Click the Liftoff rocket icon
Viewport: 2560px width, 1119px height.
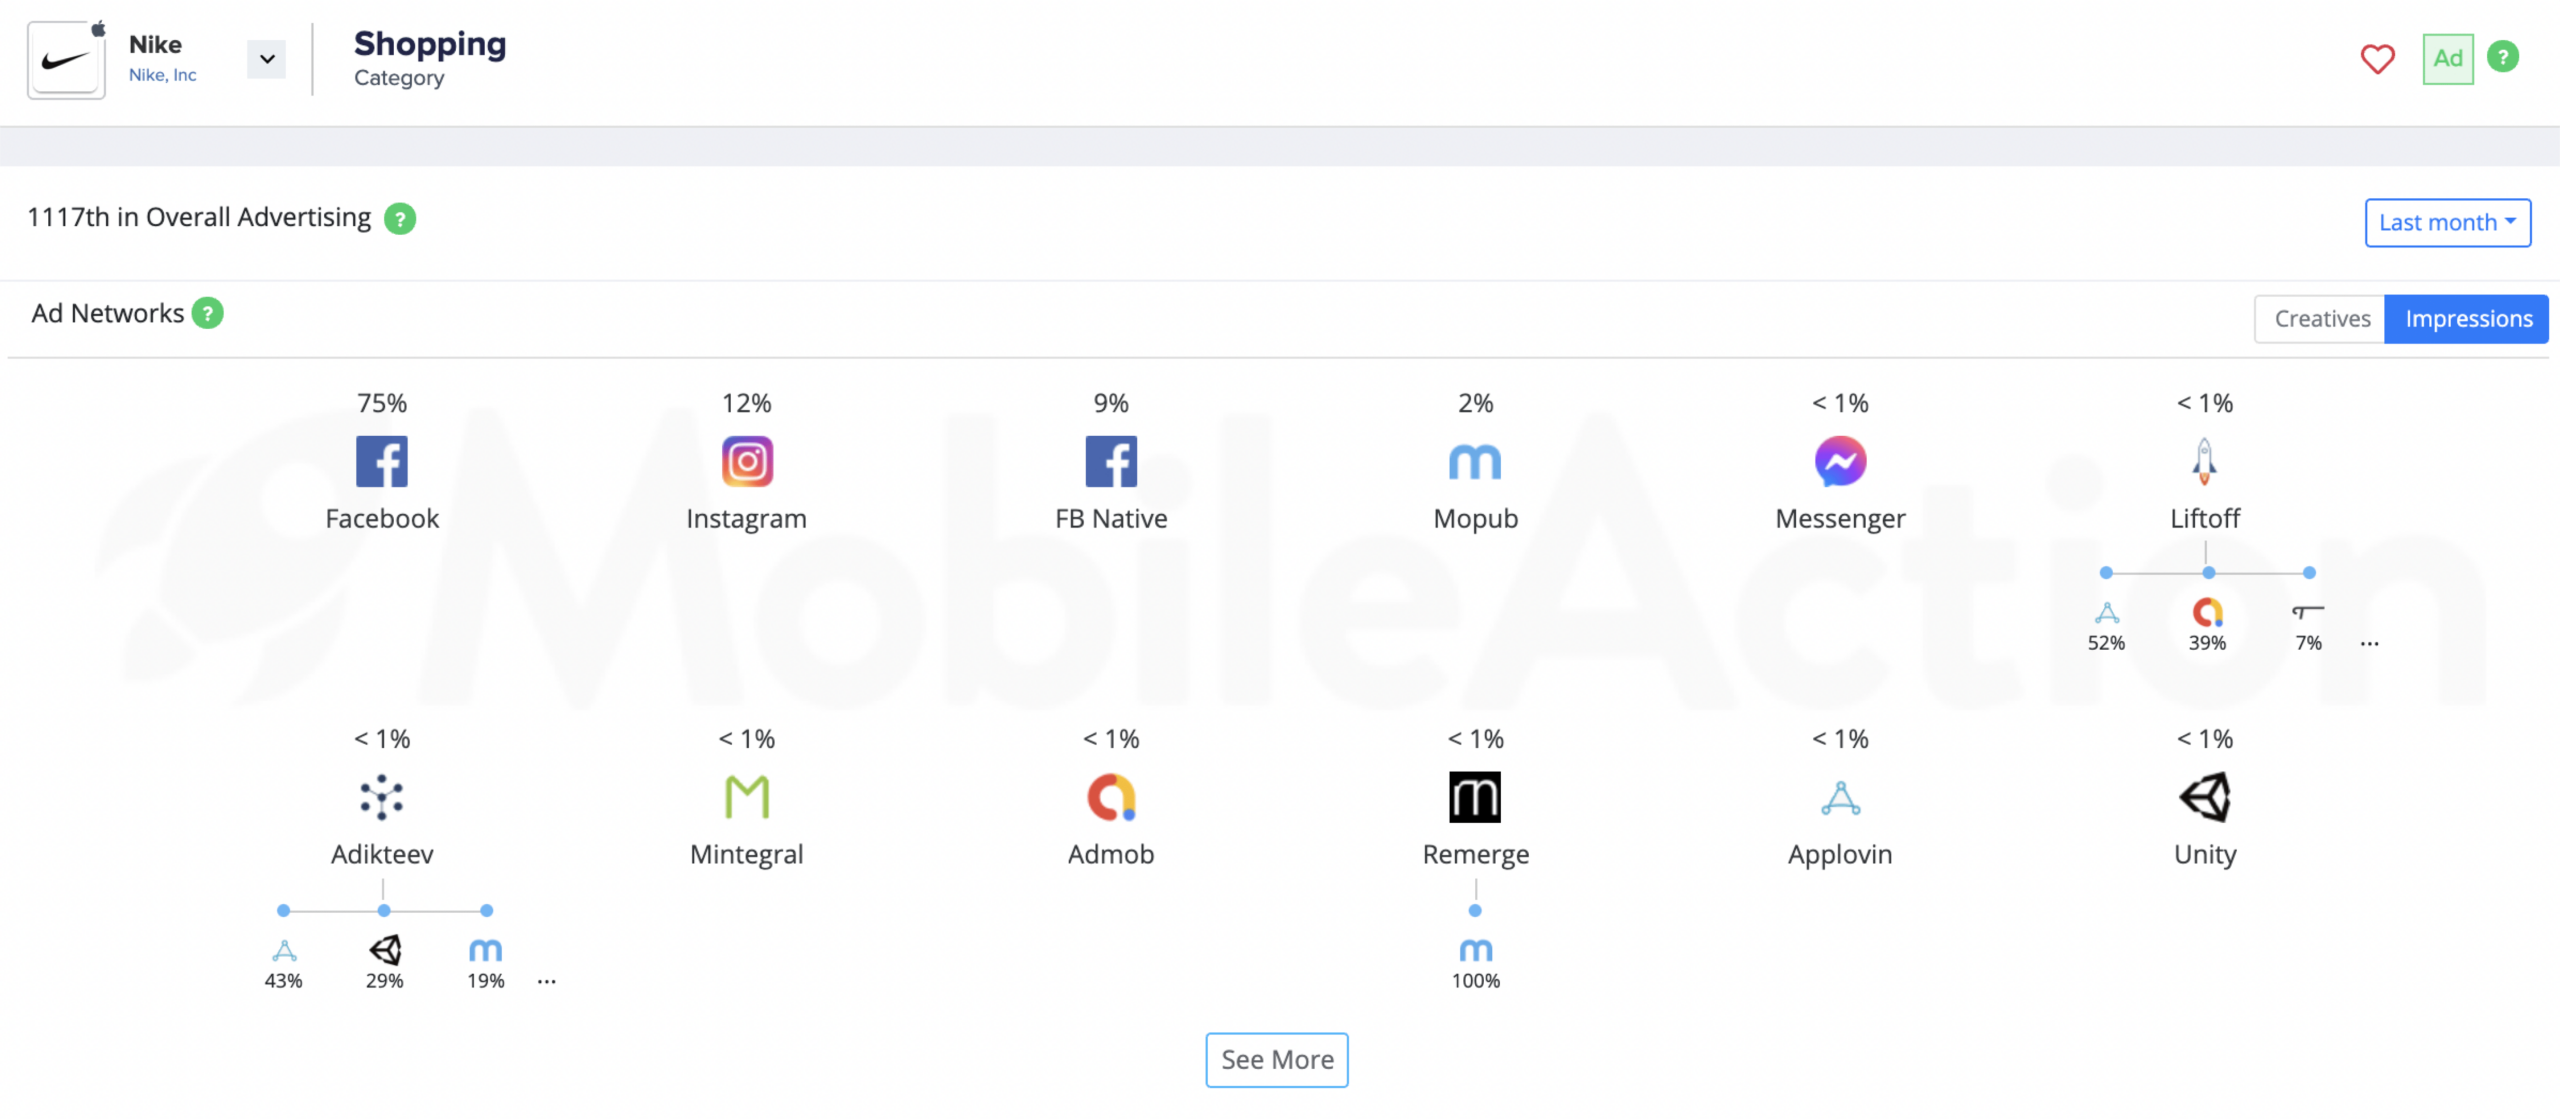pos(2205,462)
